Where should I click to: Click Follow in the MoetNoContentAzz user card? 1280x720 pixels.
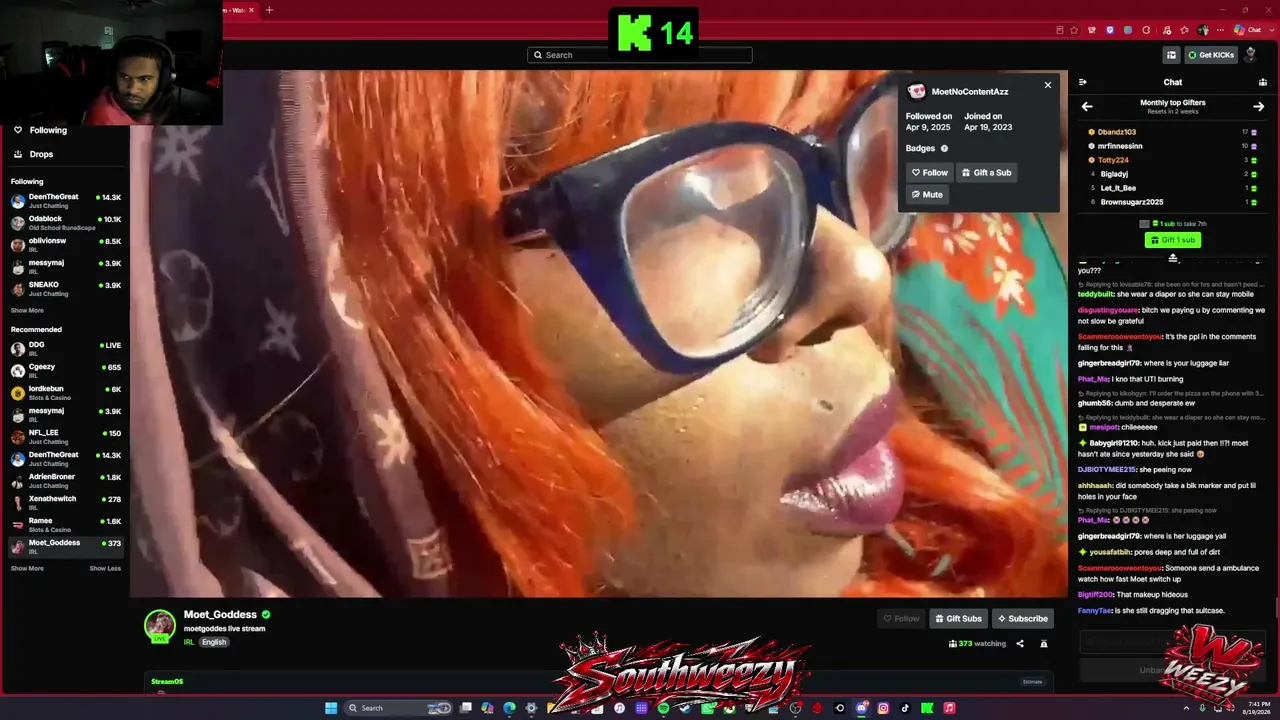(x=930, y=173)
